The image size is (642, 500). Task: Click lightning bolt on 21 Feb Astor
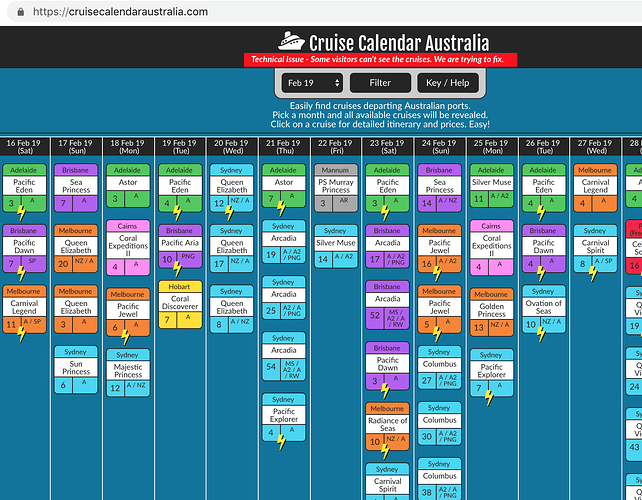(281, 208)
